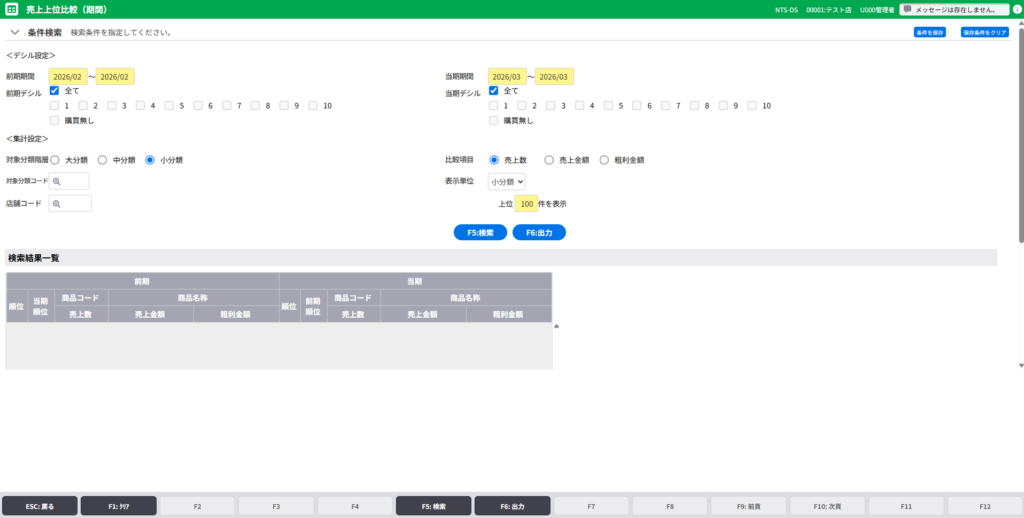Select the 小分類 radio button
Image resolution: width=1024 pixels, height=518 pixels.
click(150, 160)
